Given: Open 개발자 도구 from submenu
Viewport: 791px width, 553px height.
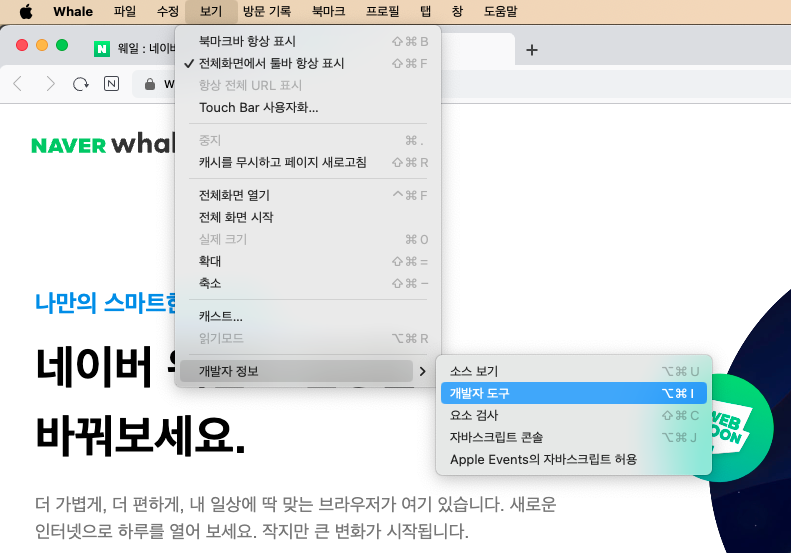Looking at the screenshot, I should [x=574, y=393].
